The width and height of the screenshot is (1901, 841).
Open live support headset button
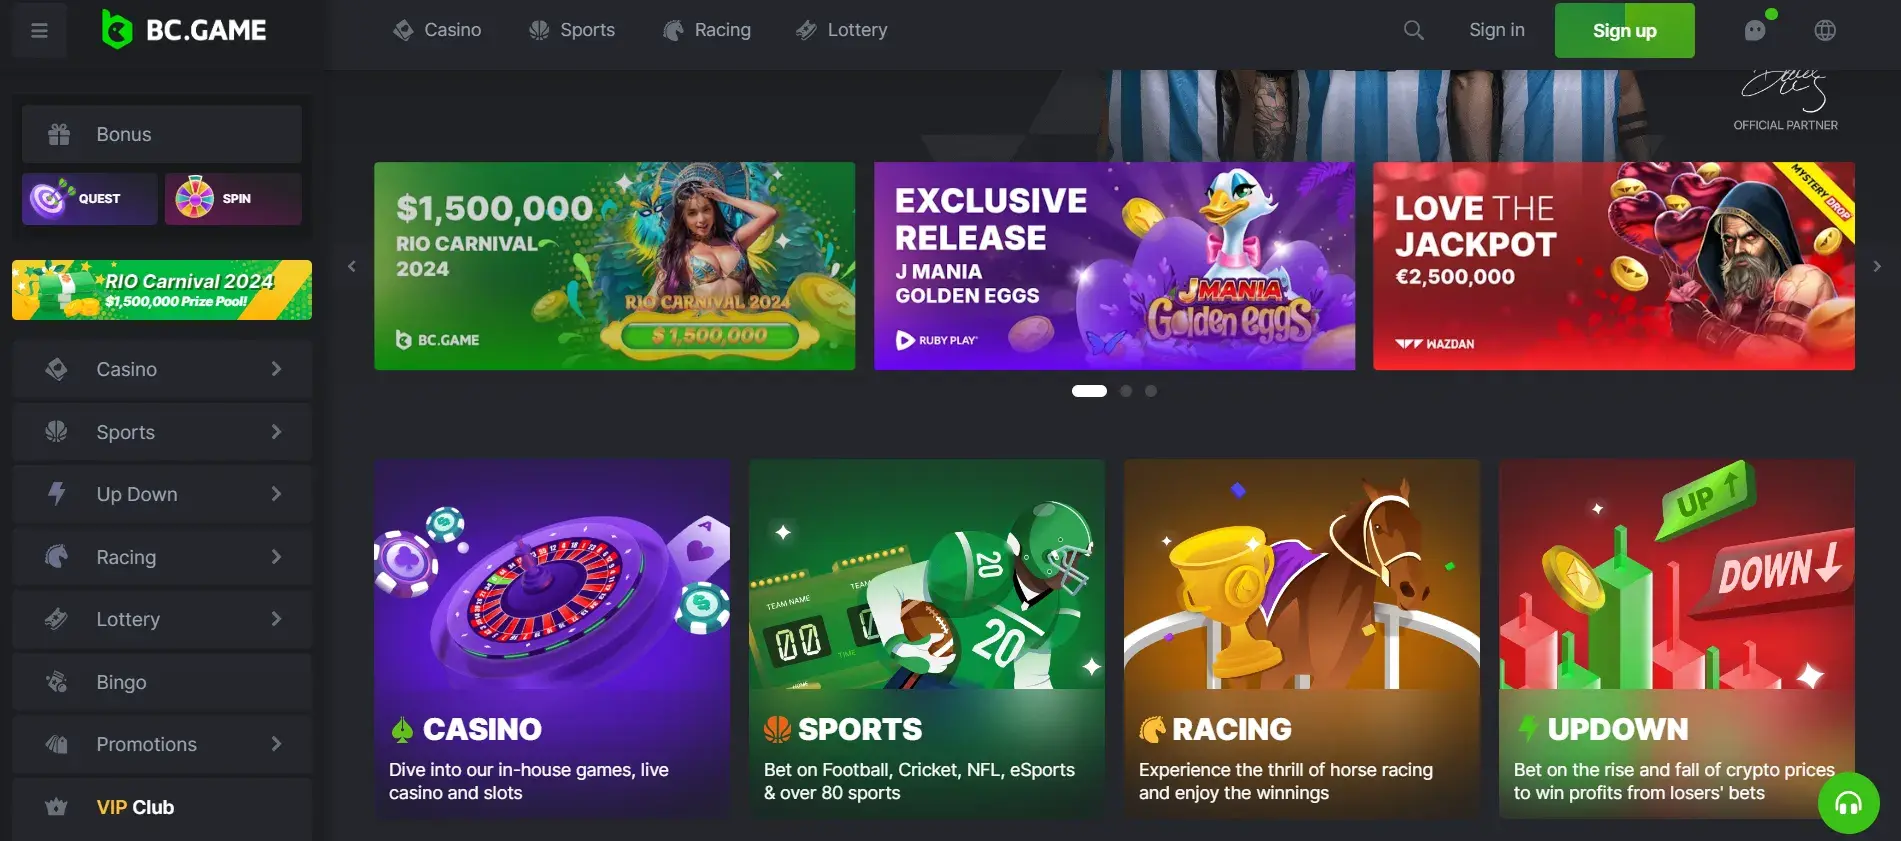point(1848,802)
